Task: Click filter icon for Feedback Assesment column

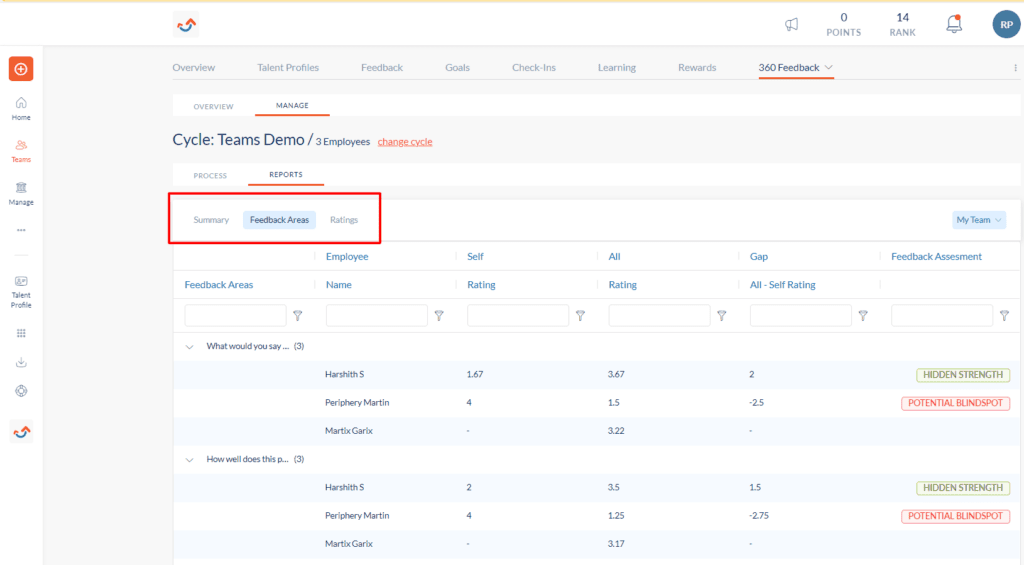Action: (1004, 315)
